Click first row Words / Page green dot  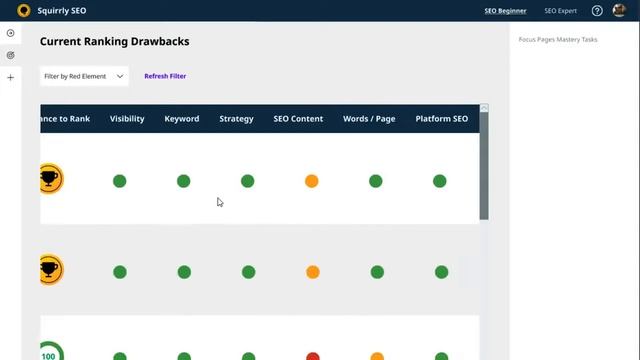(x=376, y=181)
